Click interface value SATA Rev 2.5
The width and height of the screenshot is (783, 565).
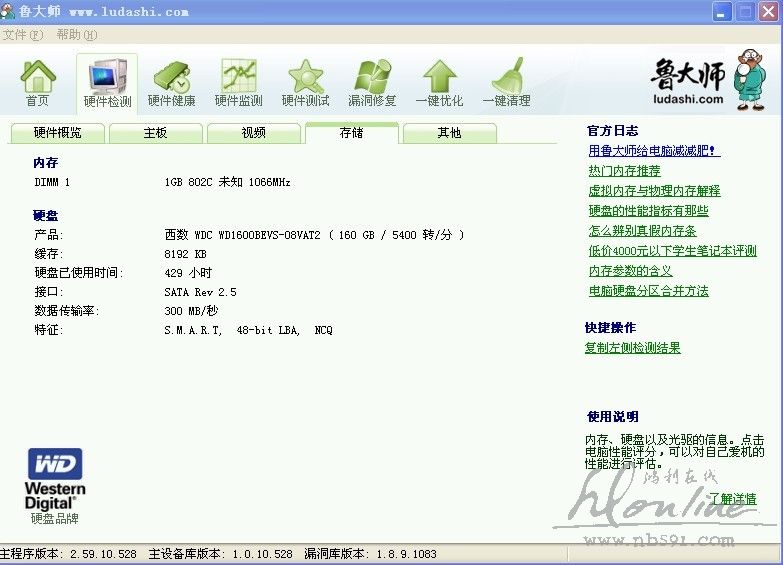(200, 292)
